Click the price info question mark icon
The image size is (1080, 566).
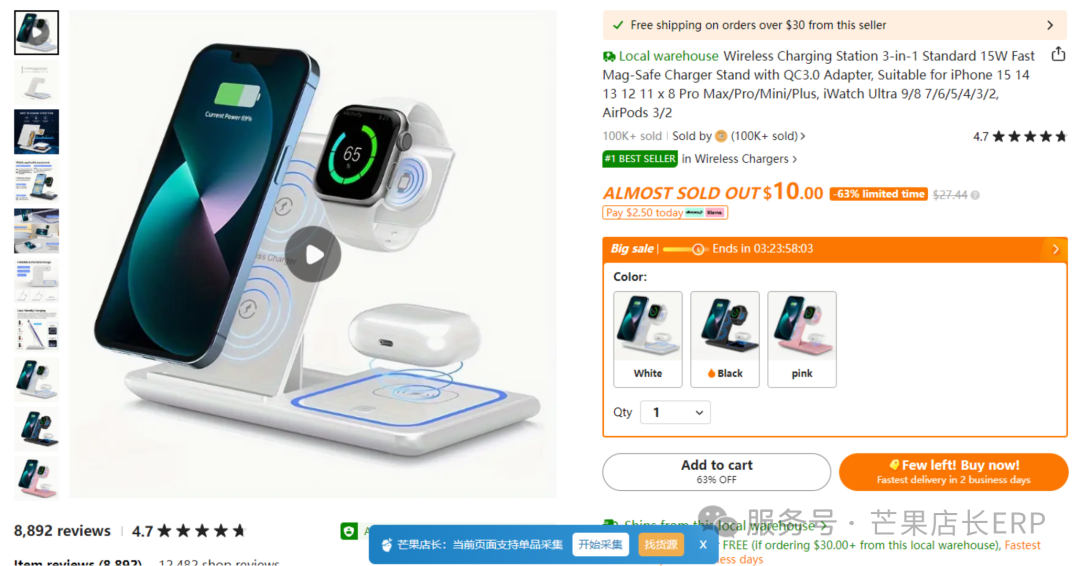click(x=975, y=196)
